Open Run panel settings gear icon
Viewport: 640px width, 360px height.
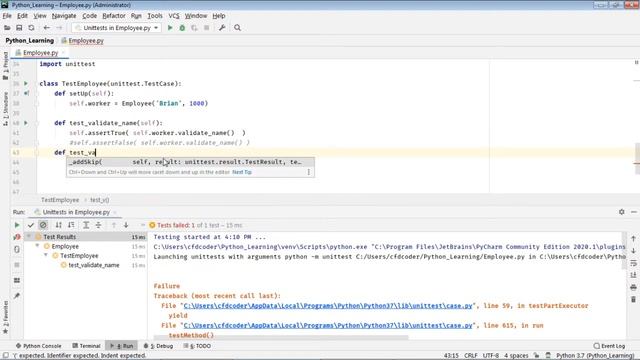(x=621, y=212)
